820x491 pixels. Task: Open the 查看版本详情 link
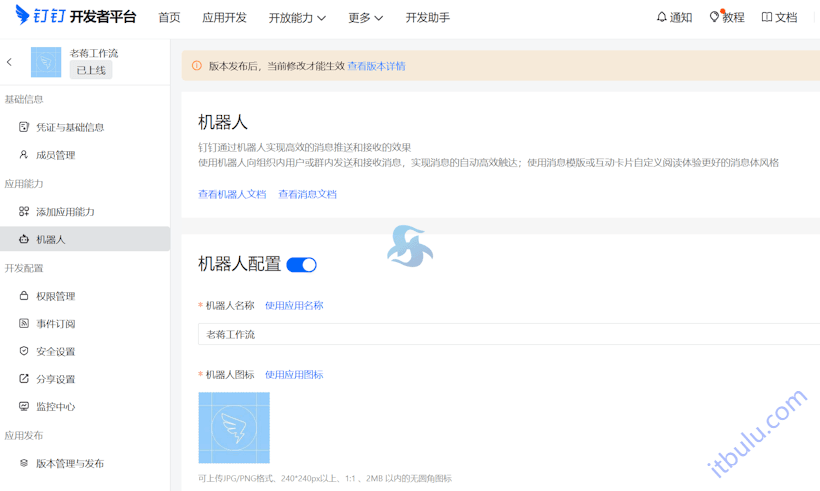click(x=377, y=66)
